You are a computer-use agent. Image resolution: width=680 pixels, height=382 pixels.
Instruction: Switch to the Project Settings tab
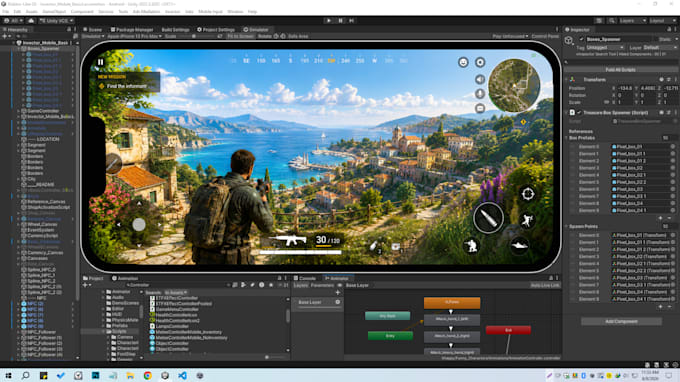(216, 29)
